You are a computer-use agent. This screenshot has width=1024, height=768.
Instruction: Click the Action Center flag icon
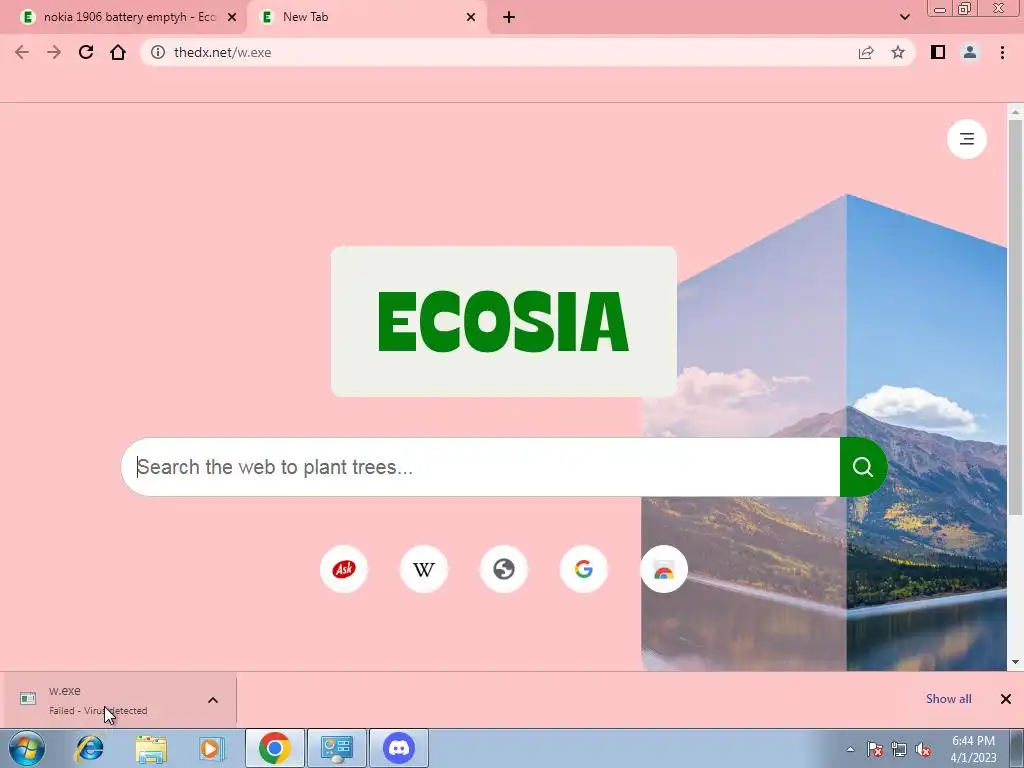pos(875,749)
